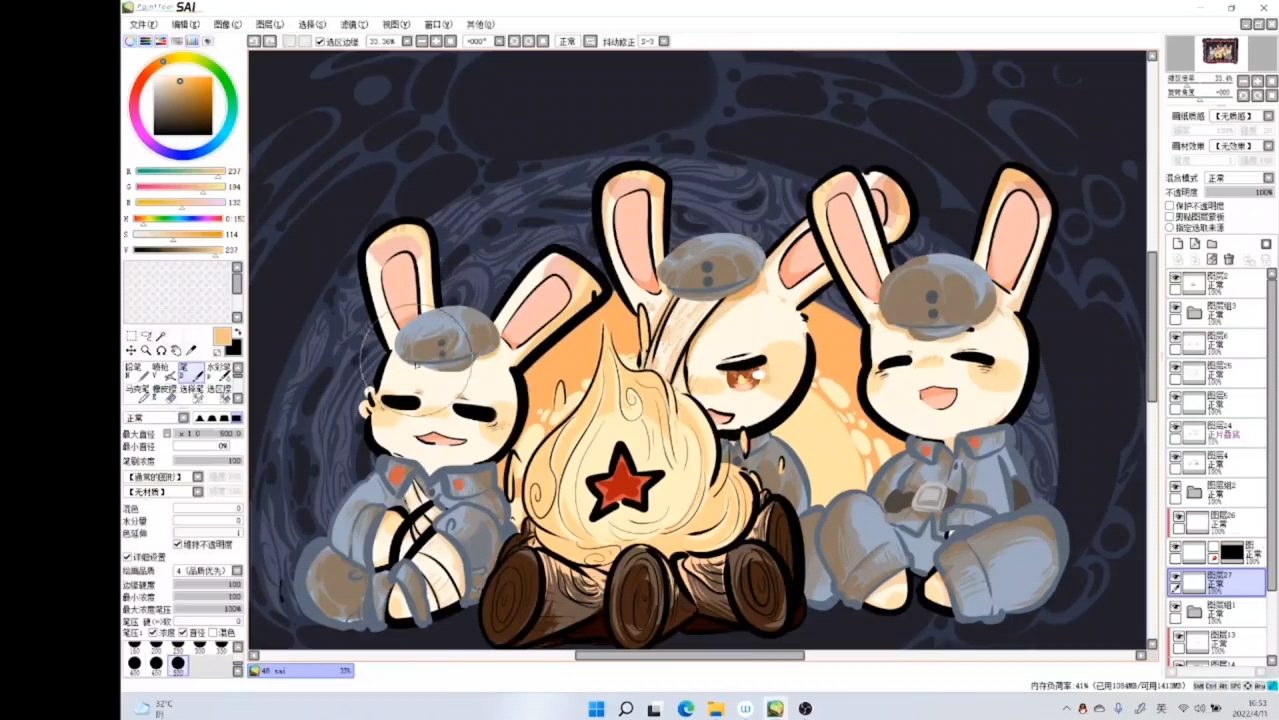Click the swap foreground/background colors icon
The image size is (1279, 720).
point(237,333)
